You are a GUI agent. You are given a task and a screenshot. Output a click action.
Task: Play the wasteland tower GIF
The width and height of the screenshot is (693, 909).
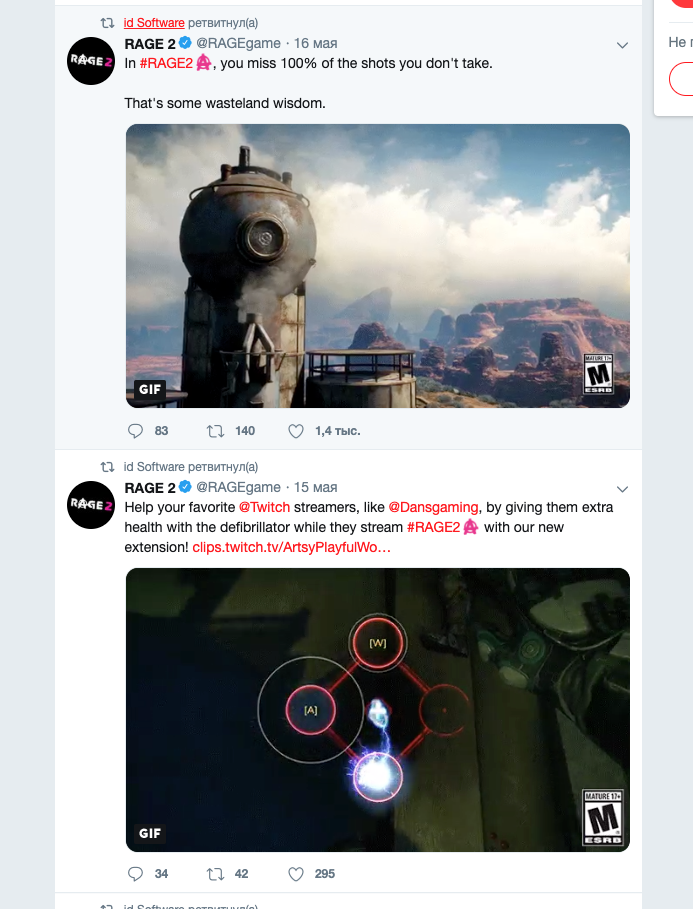(377, 265)
